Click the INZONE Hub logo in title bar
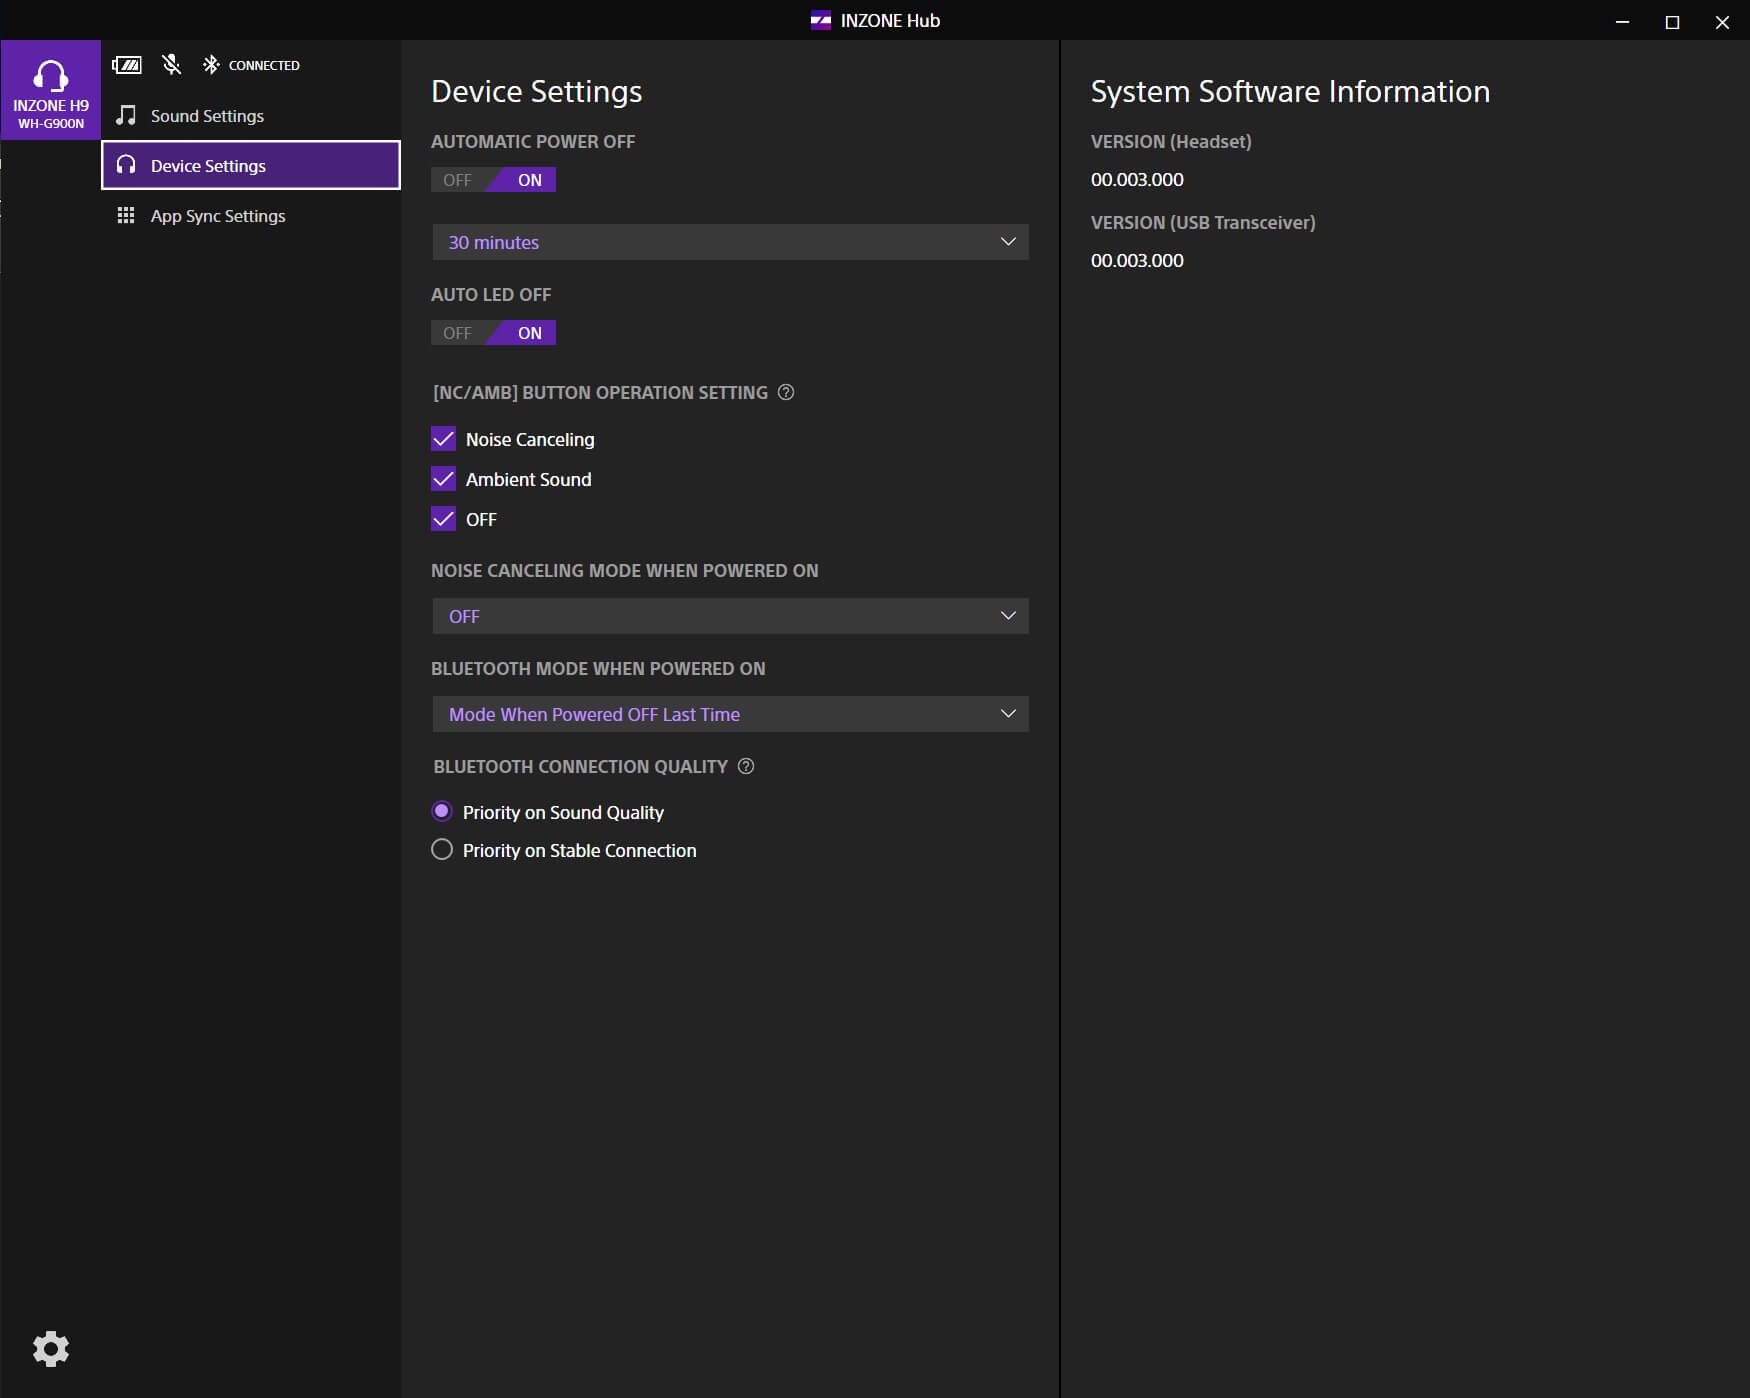 [x=820, y=21]
